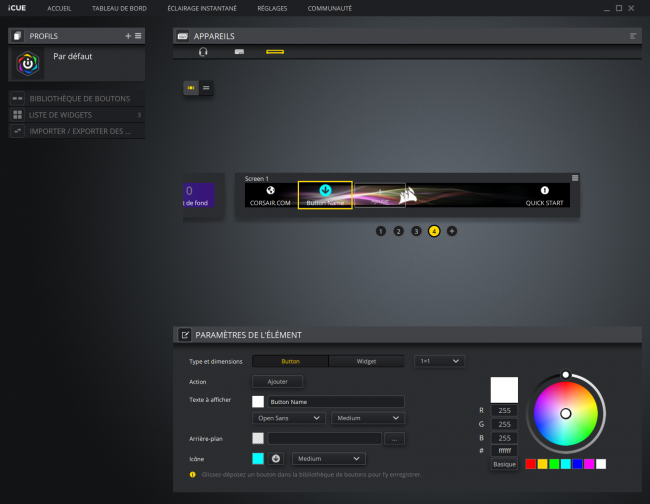Viewport: 650px width, 504px height.
Task: Click the Basique color mode button
Action: coord(504,464)
